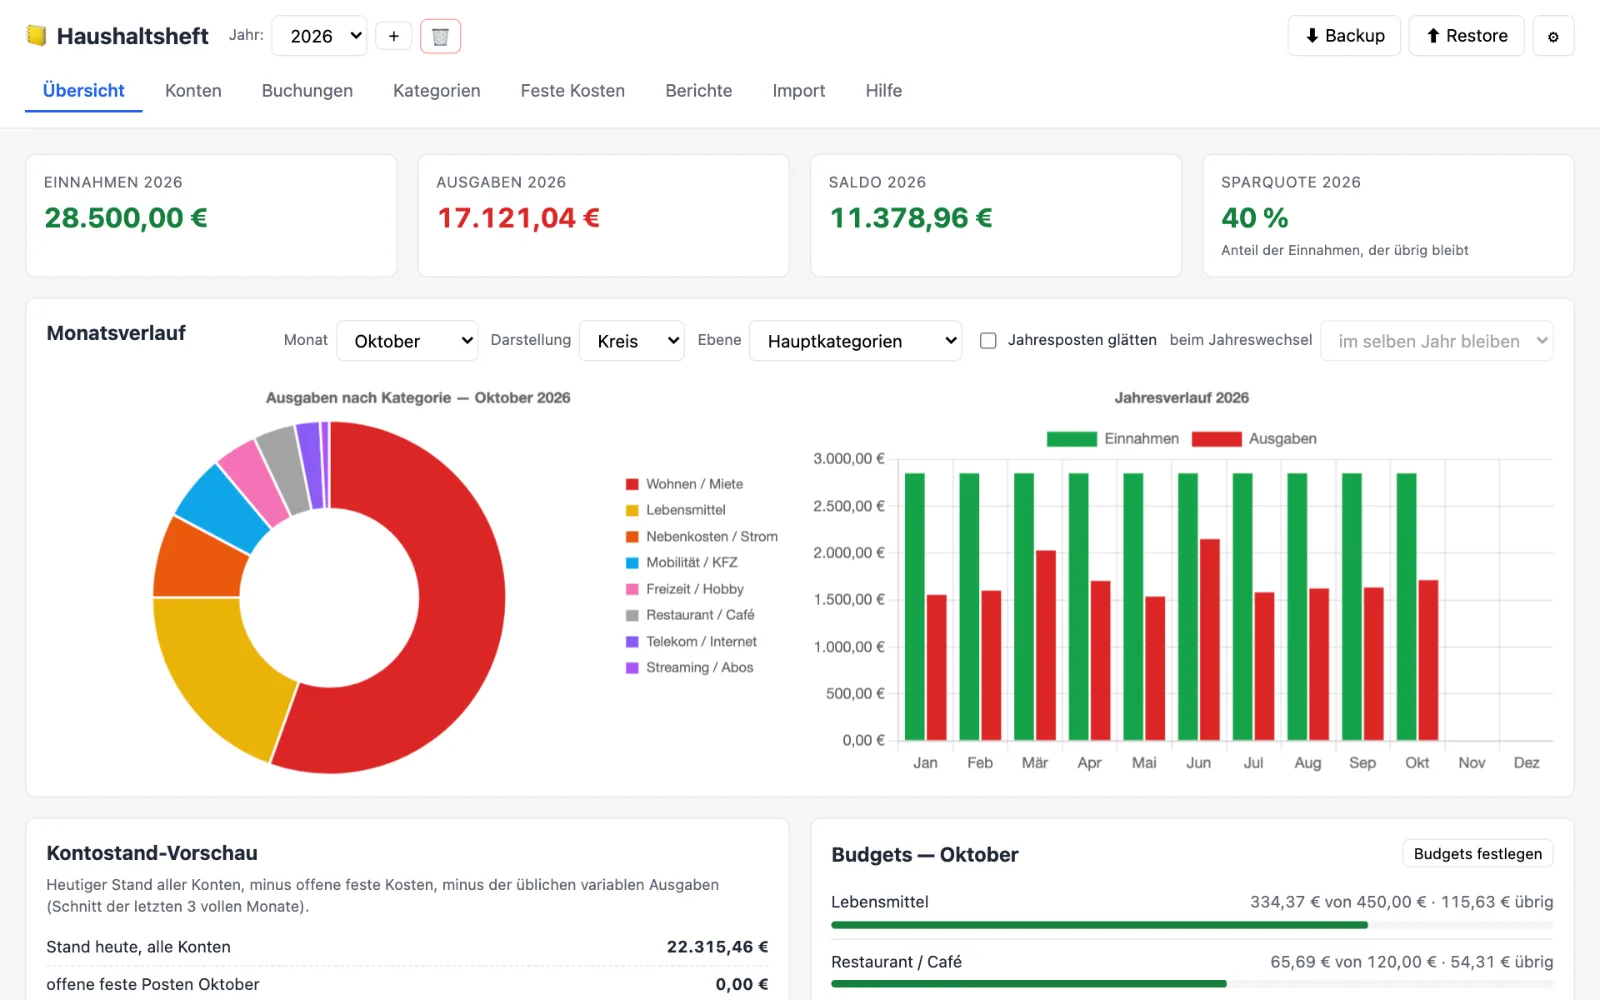This screenshot has width=1600, height=1000.
Task: Go to Feste Kosten tab
Action: tap(572, 91)
